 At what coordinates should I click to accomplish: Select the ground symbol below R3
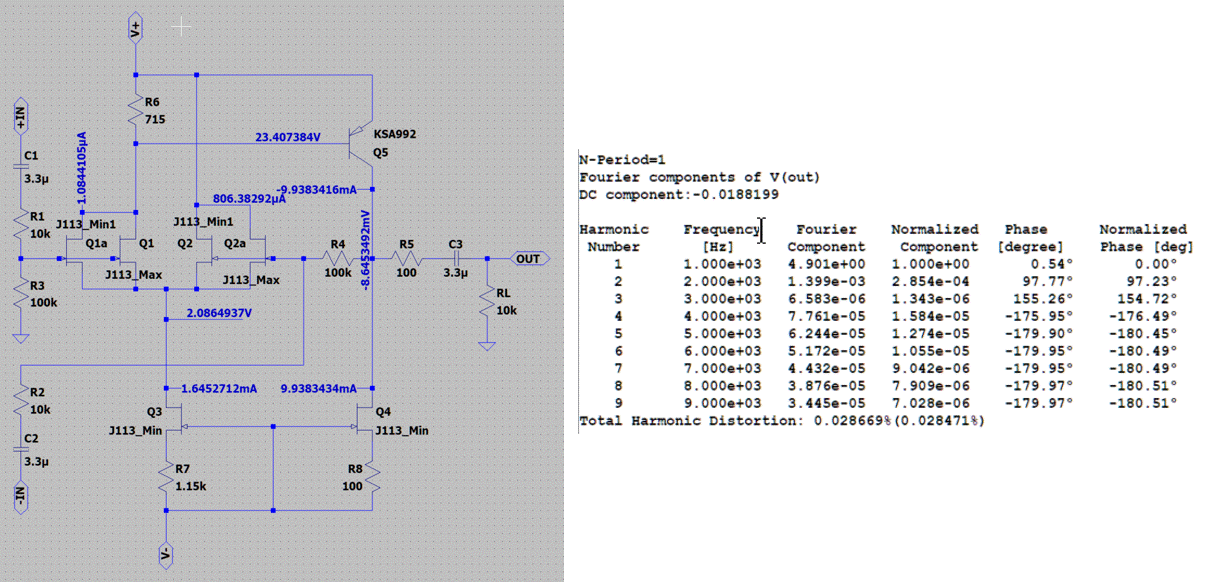[23, 338]
